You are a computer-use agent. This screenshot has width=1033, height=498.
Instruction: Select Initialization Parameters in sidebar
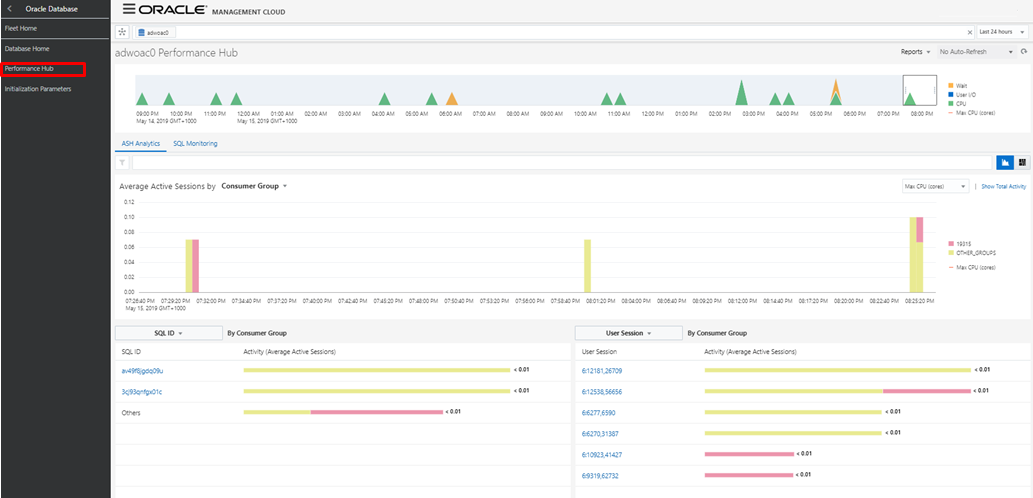[38, 89]
